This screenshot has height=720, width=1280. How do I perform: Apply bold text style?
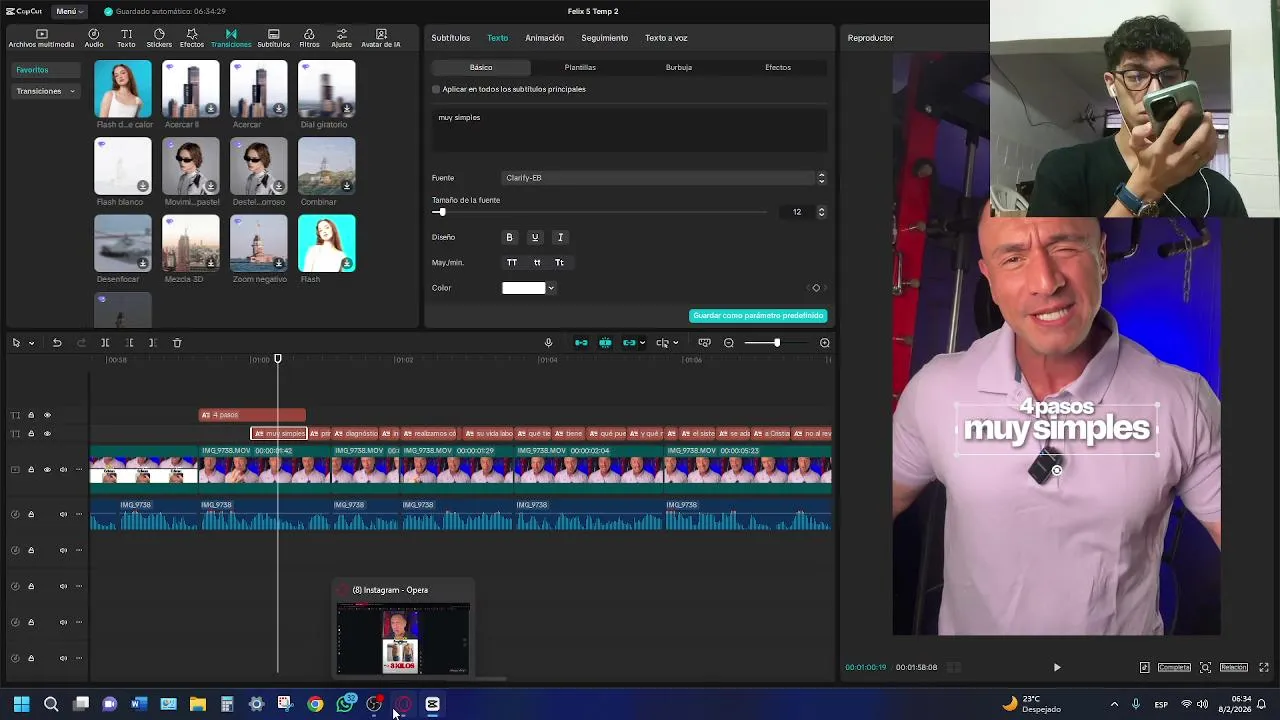509,237
